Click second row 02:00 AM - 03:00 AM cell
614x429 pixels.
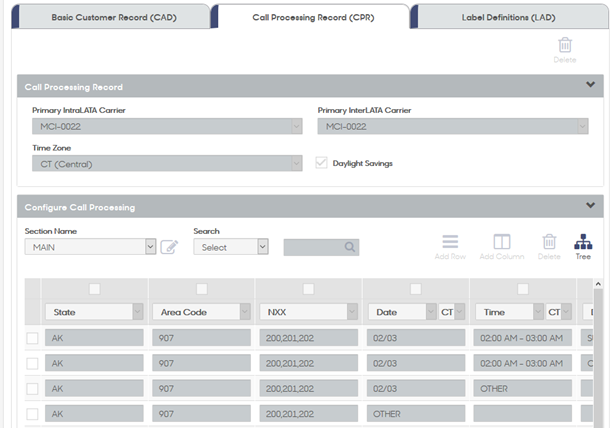[x=522, y=363]
